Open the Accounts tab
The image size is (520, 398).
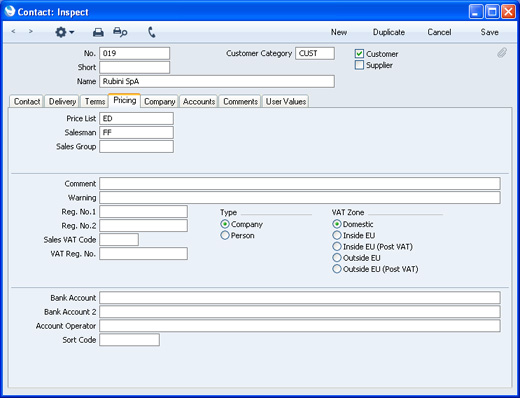199,101
